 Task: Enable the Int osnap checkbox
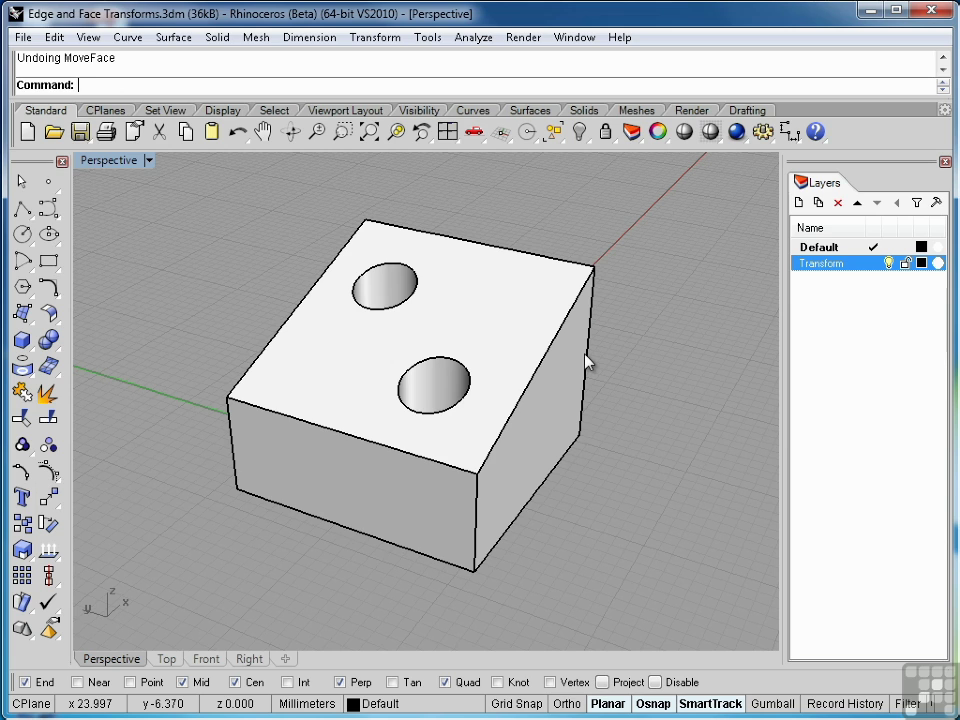click(287, 682)
